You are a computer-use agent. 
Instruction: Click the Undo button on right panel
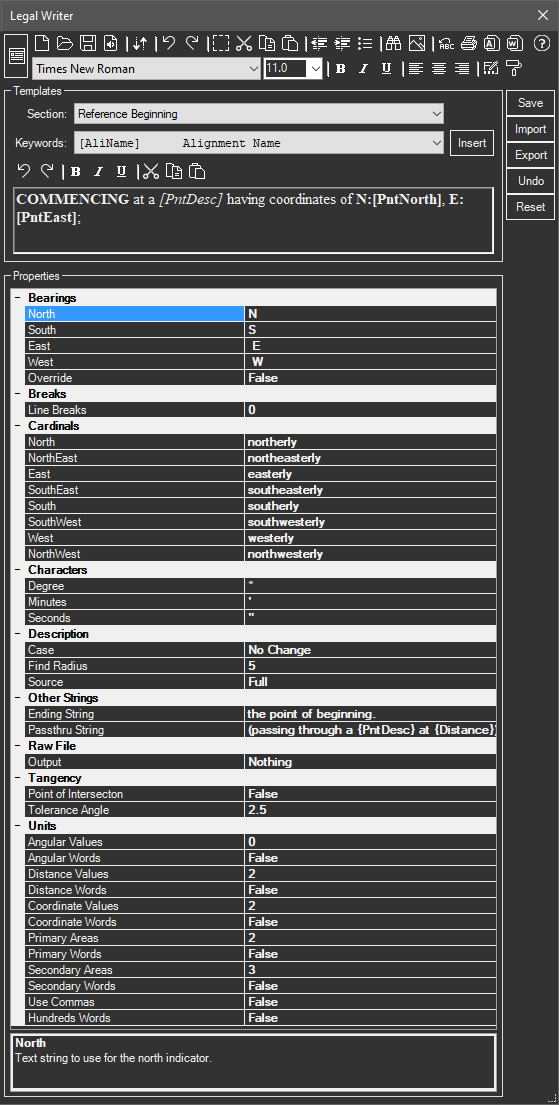coord(530,181)
